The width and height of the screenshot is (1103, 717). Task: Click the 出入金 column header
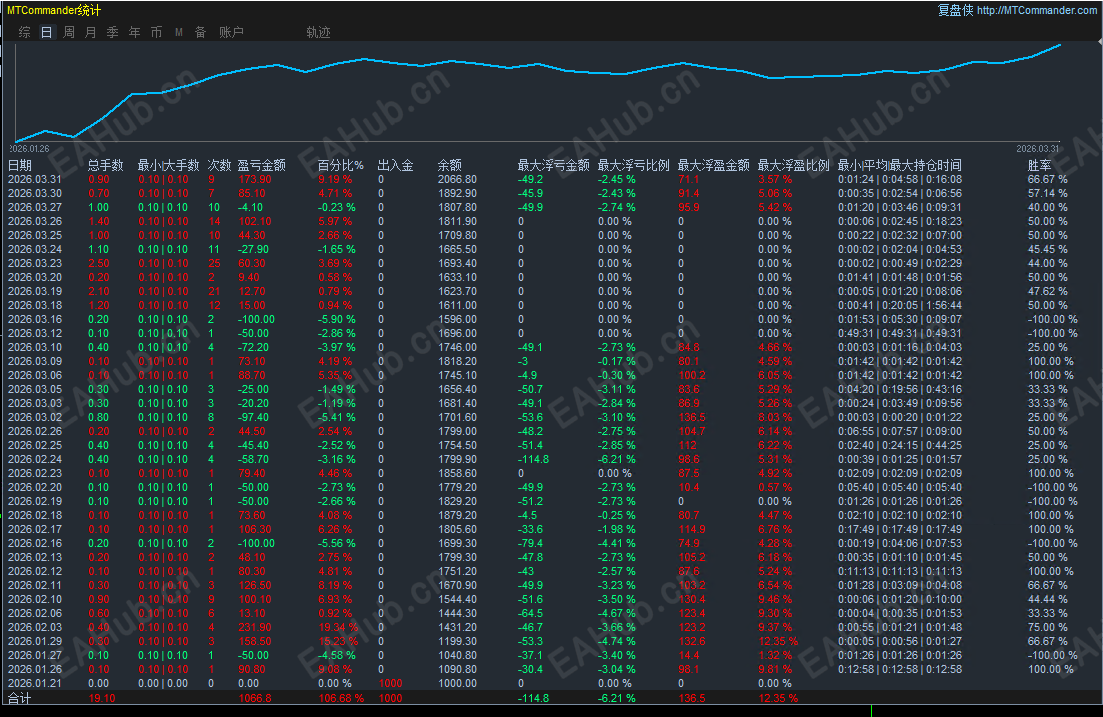point(395,165)
